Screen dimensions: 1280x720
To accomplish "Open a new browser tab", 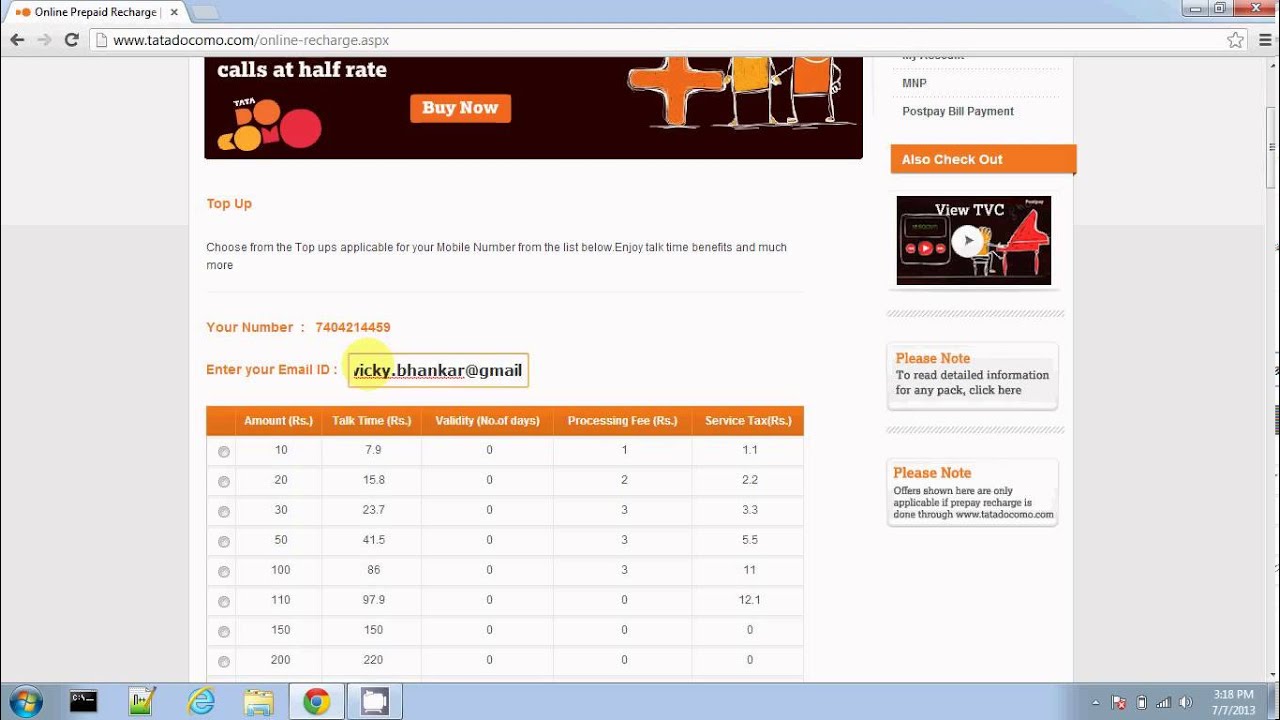I will coord(204,12).
